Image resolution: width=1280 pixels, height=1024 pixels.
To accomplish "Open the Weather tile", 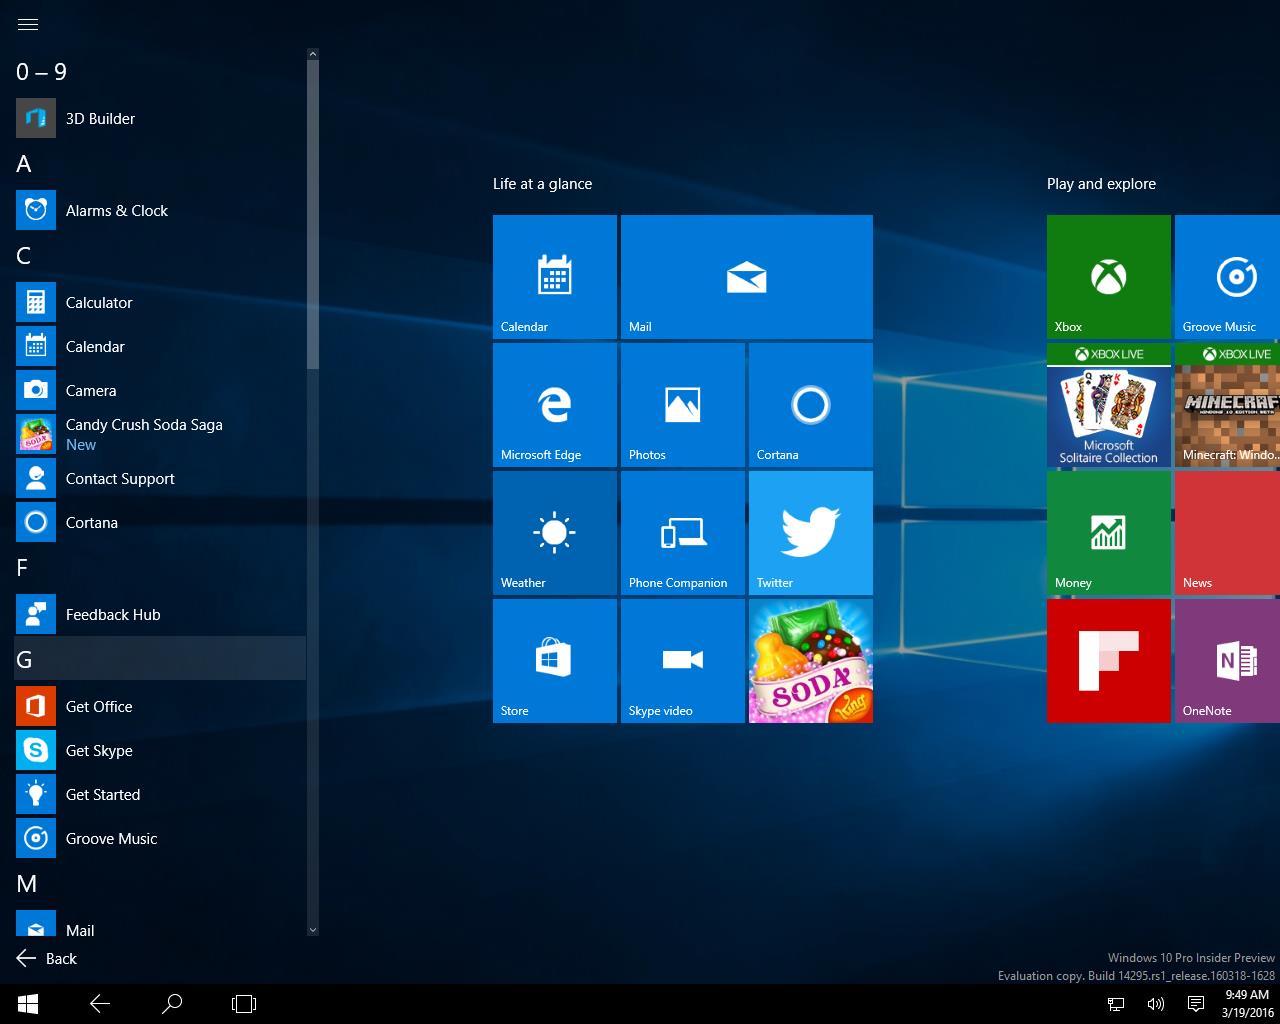I will click(x=555, y=533).
